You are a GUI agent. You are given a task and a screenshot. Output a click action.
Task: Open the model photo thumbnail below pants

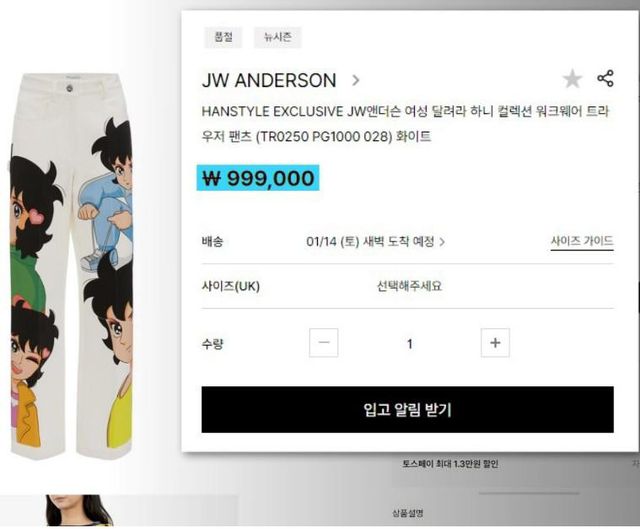click(x=80, y=510)
